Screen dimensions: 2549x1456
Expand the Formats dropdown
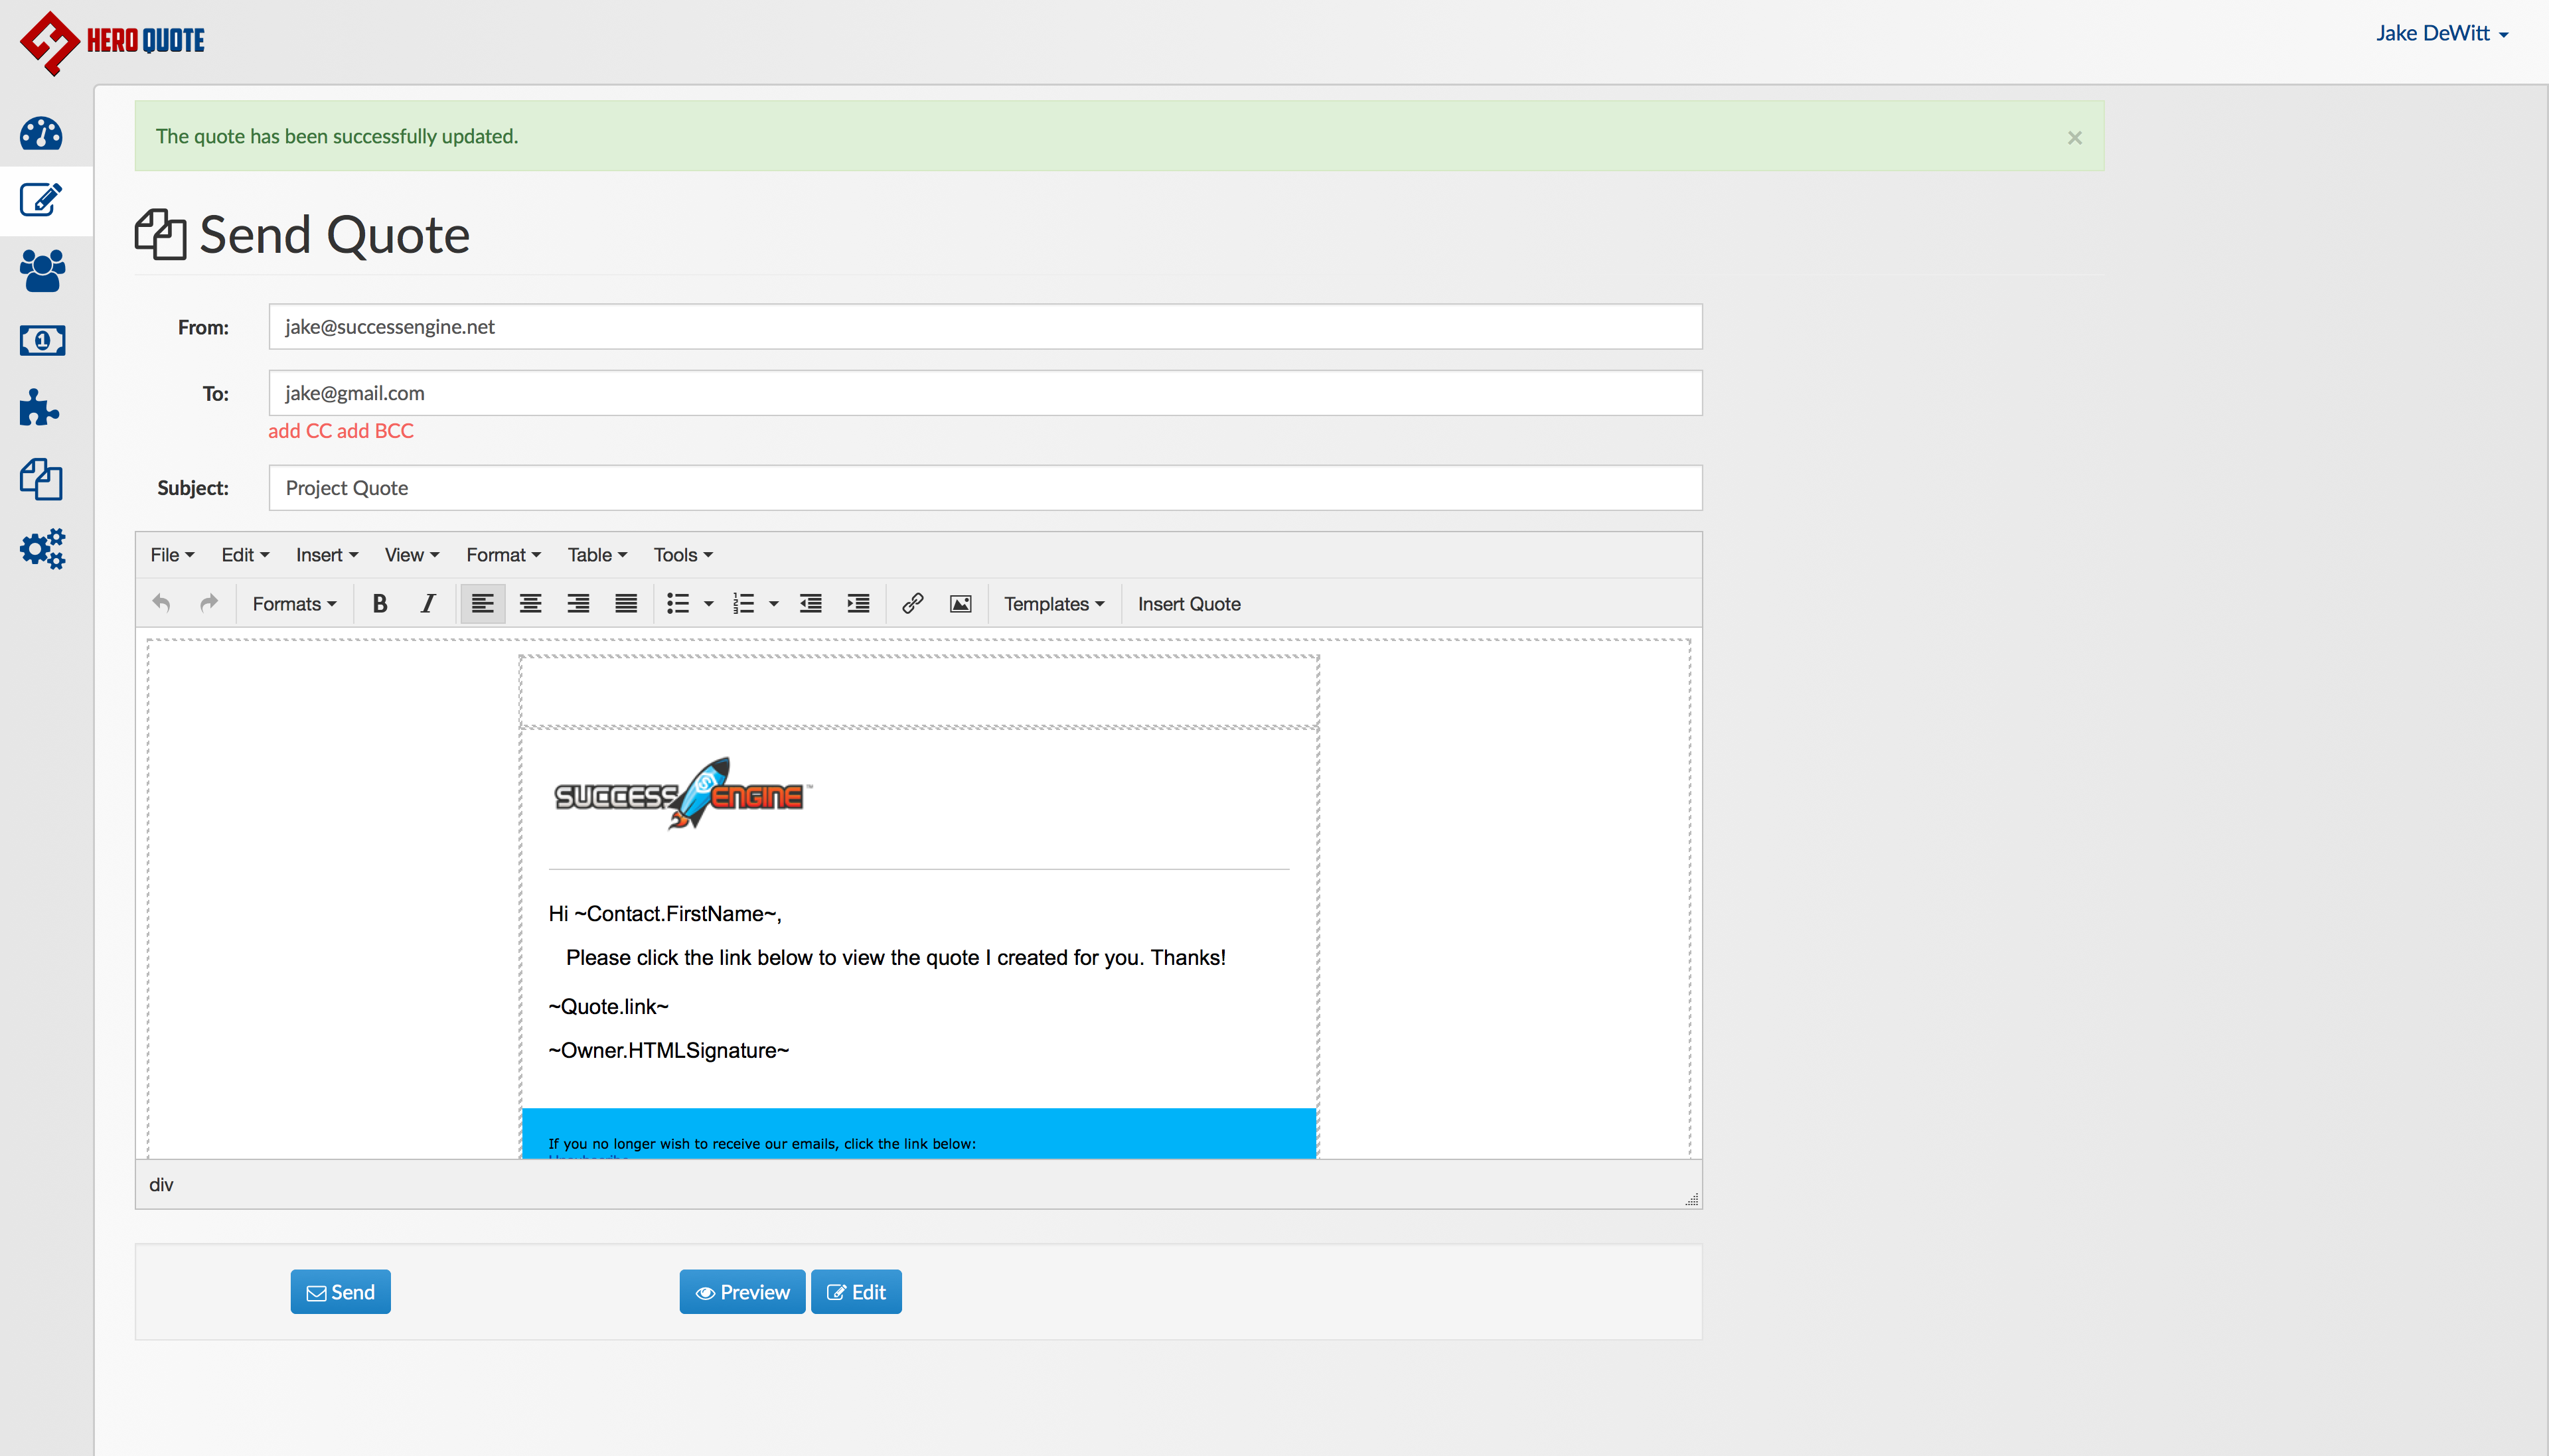294,603
